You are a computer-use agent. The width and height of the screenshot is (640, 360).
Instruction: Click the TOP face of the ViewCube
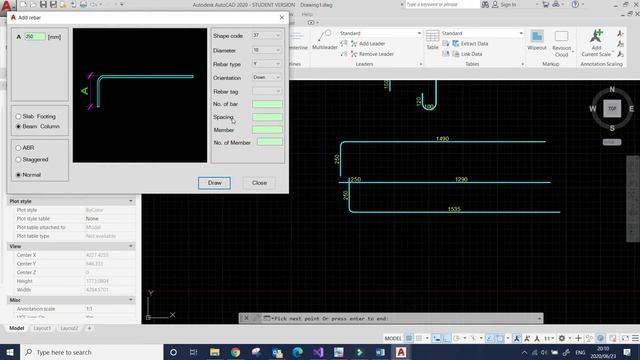tap(612, 109)
